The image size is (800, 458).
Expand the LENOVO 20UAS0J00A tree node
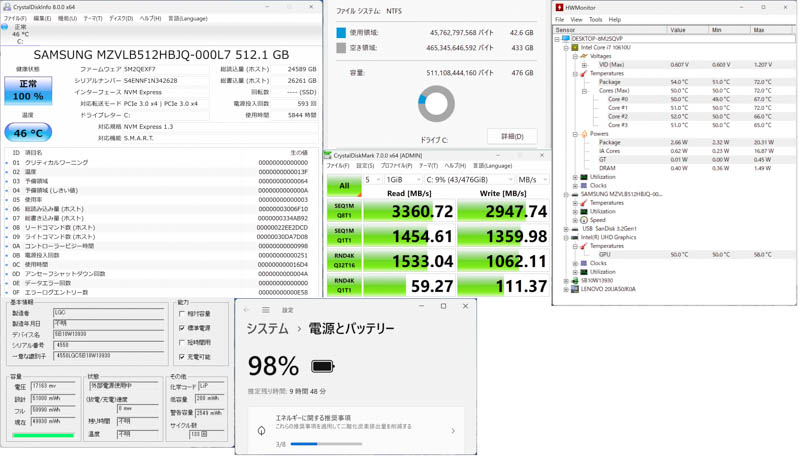pyautogui.click(x=566, y=290)
